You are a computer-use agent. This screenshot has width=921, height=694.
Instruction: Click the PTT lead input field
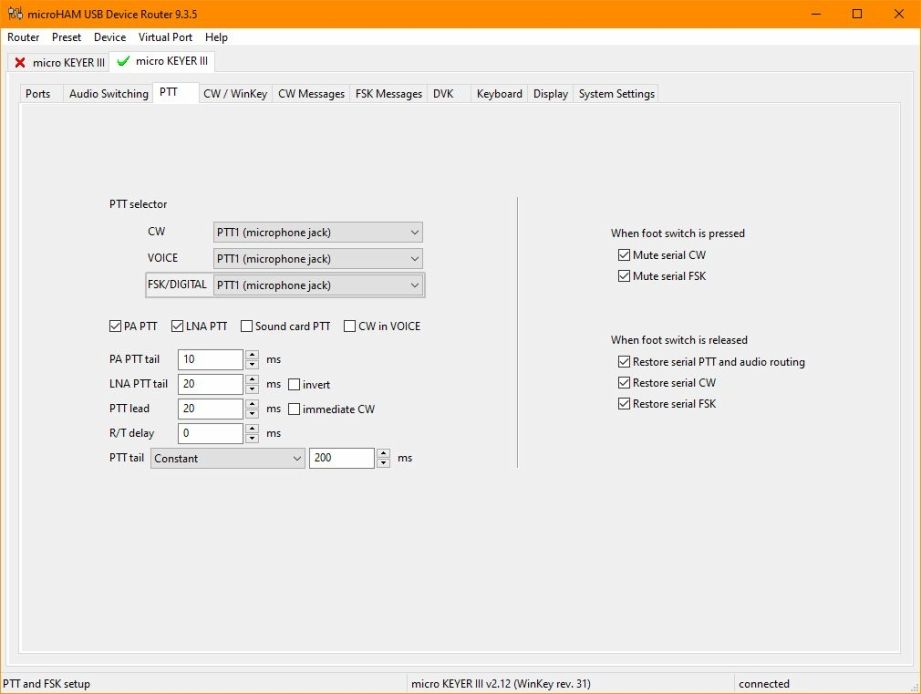point(210,409)
